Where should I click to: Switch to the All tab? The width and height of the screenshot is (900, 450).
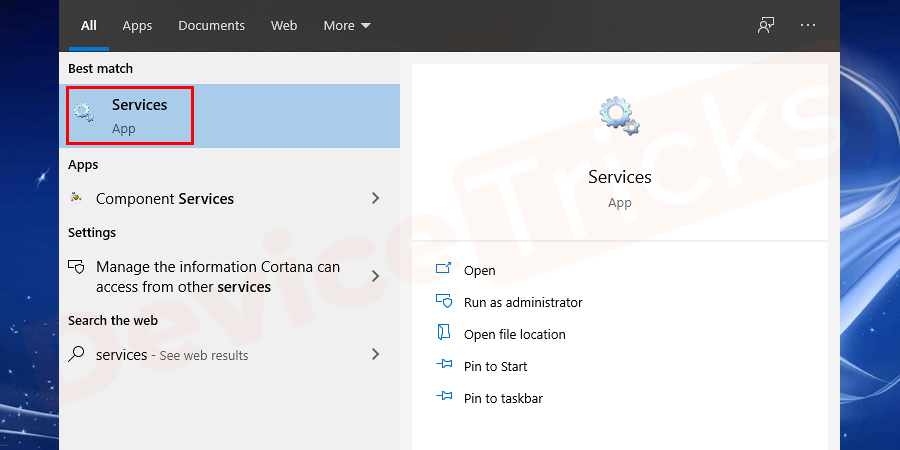(89, 26)
